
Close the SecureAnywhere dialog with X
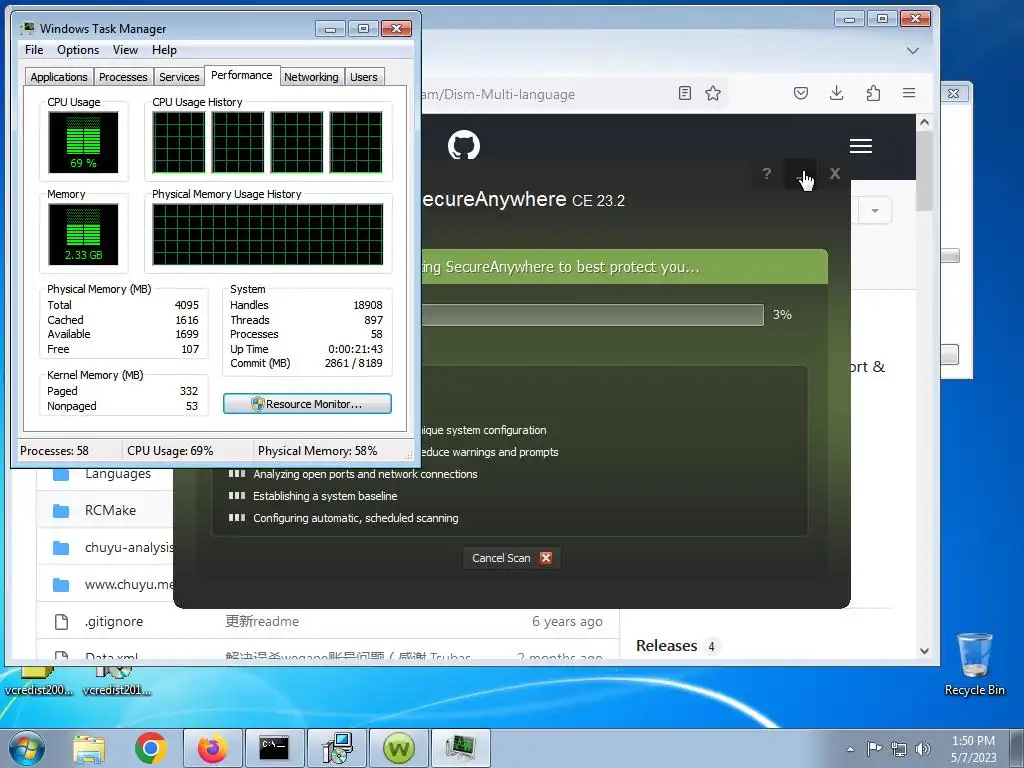click(x=835, y=174)
